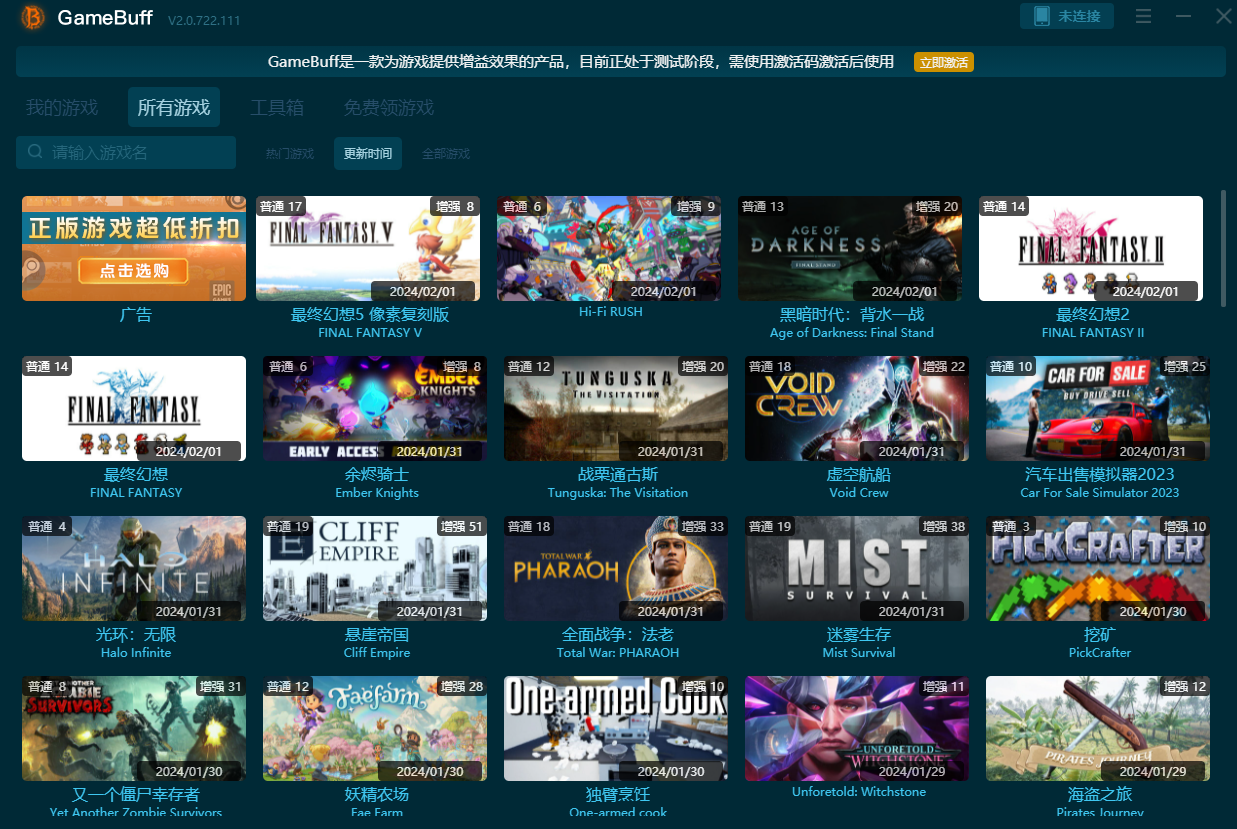The image size is (1237, 829).
Task: Open the PickCrafter thumbnail
Action: pyautogui.click(x=1098, y=568)
